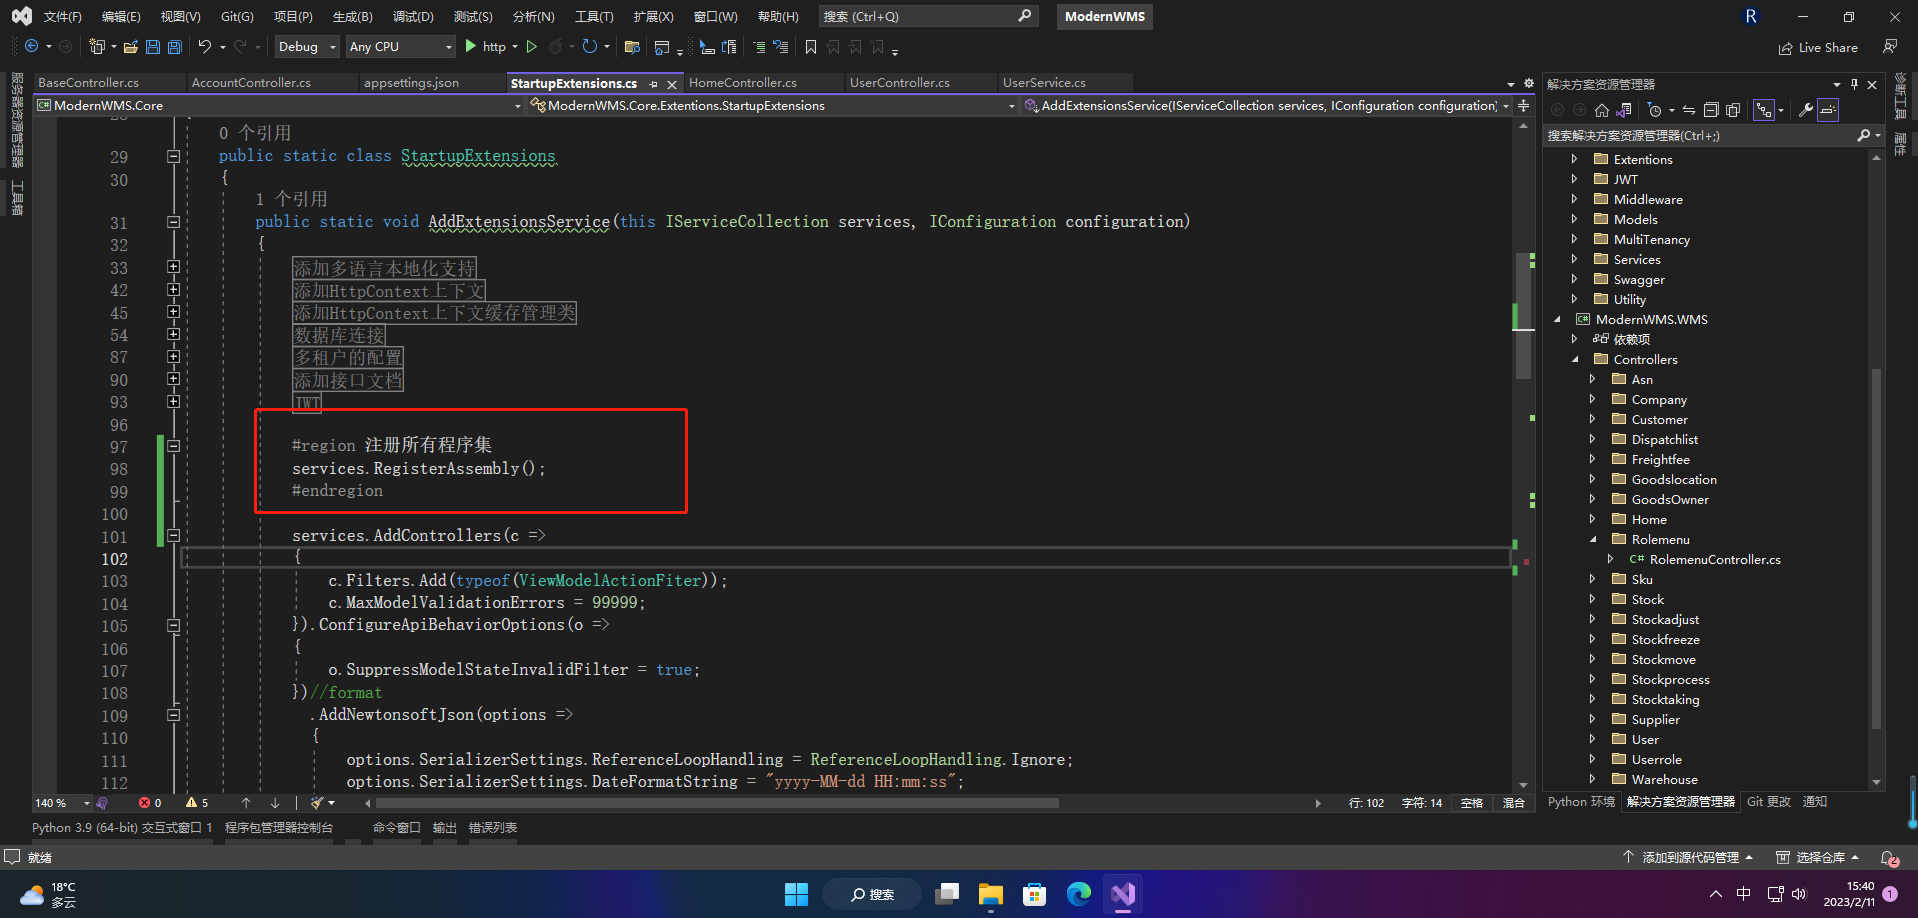The height and width of the screenshot is (918, 1918).
Task: Click the Save file toolbar icon
Action: click(152, 47)
